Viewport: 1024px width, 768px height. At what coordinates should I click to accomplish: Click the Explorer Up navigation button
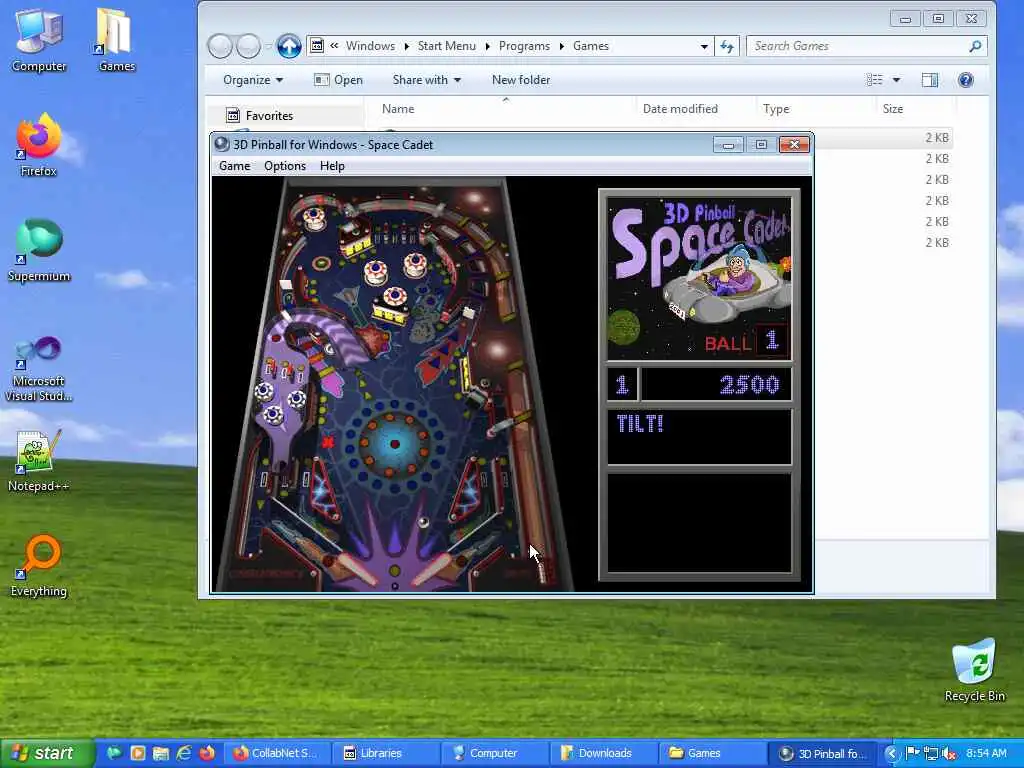[289, 46]
